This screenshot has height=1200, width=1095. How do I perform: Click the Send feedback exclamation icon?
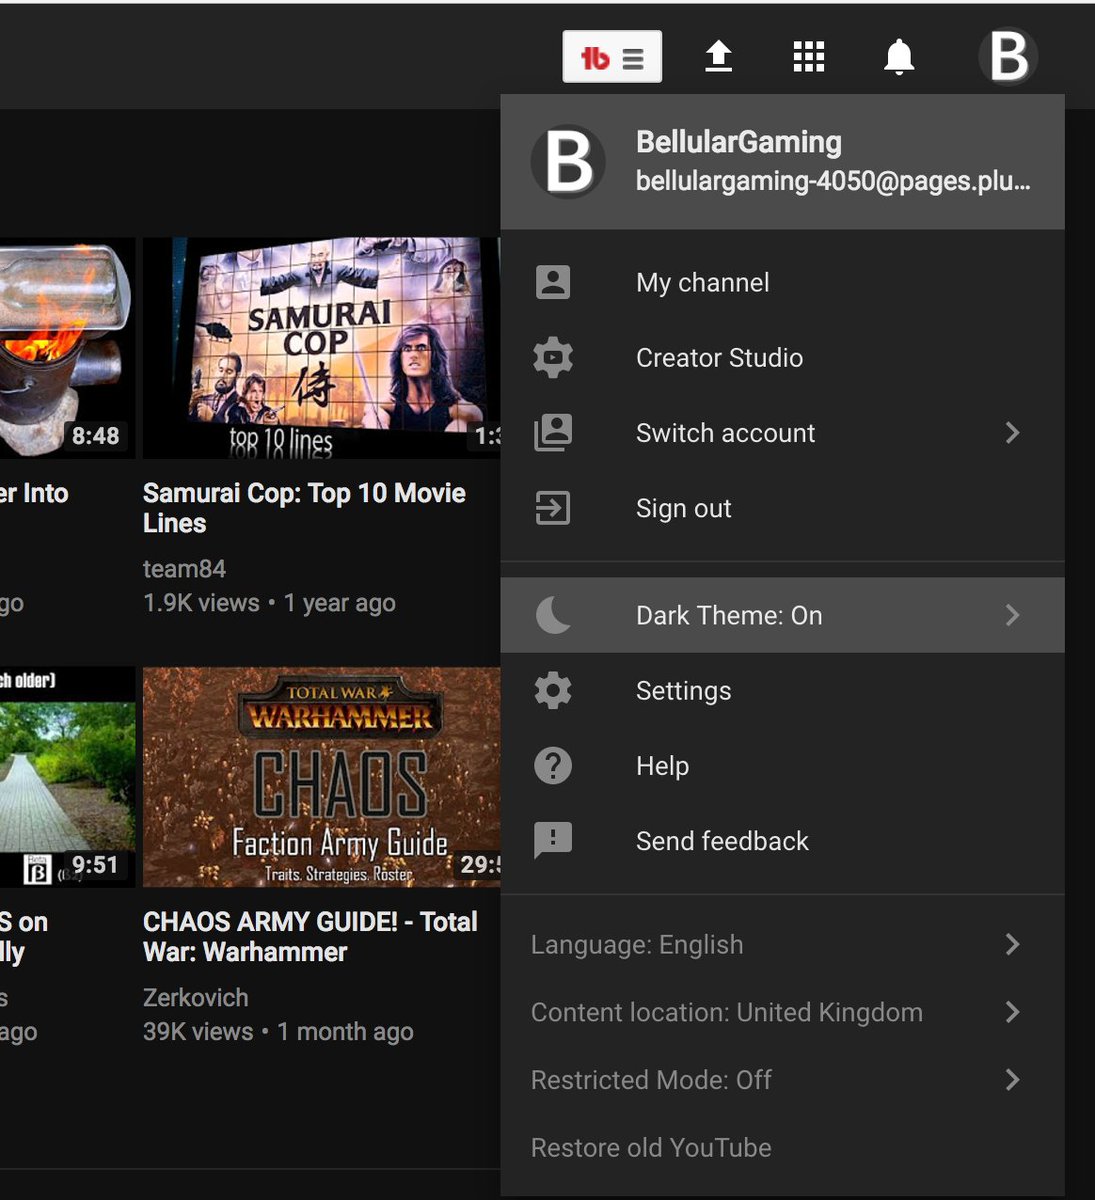click(x=553, y=841)
